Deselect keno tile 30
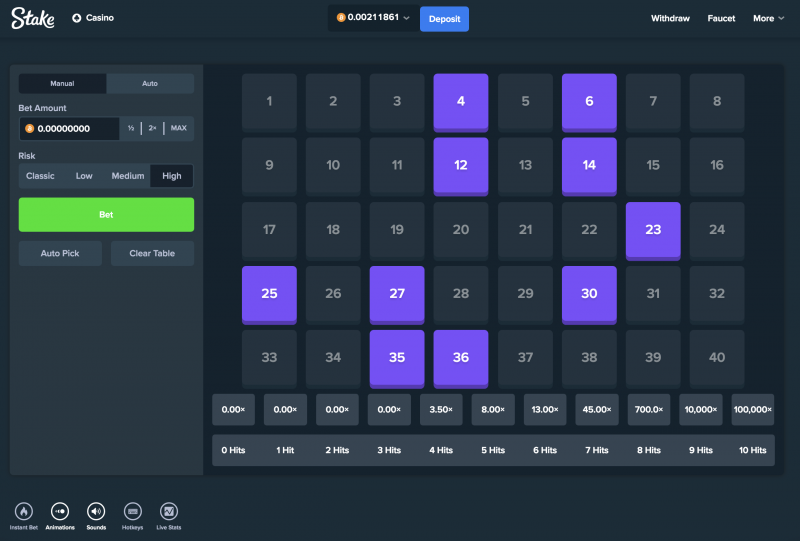The image size is (800, 541). point(589,294)
